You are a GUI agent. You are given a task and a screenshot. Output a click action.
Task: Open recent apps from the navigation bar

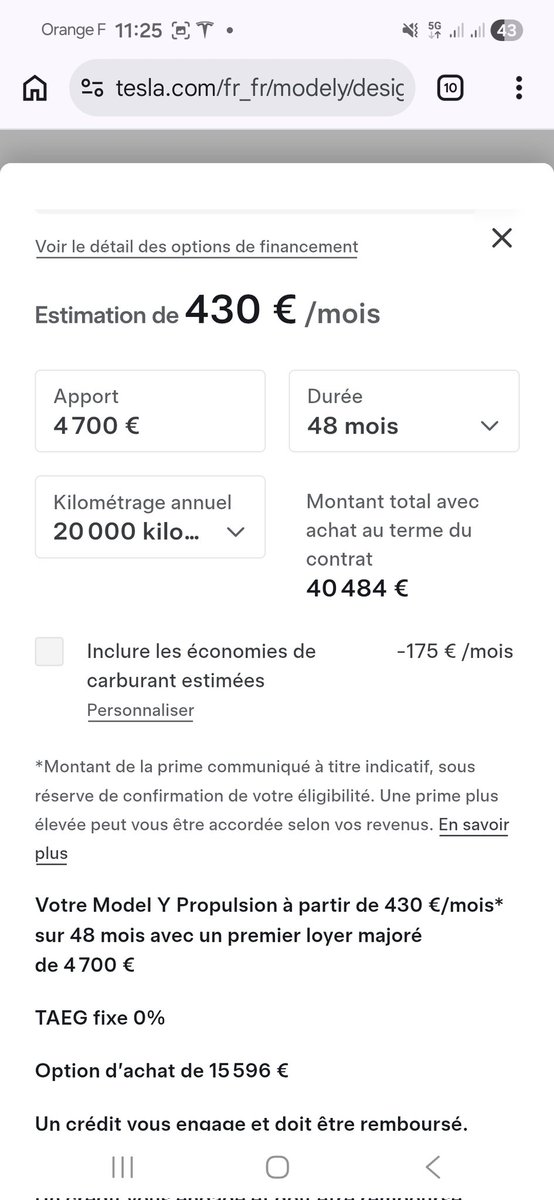click(x=123, y=1166)
